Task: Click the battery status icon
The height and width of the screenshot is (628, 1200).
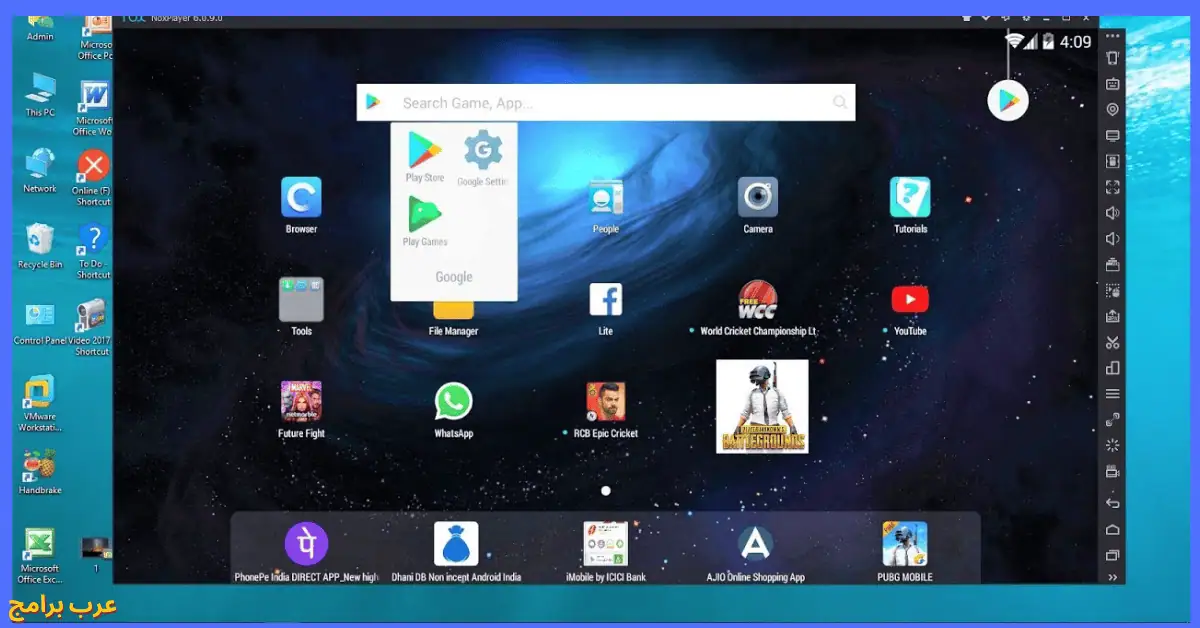Action: [x=1048, y=42]
